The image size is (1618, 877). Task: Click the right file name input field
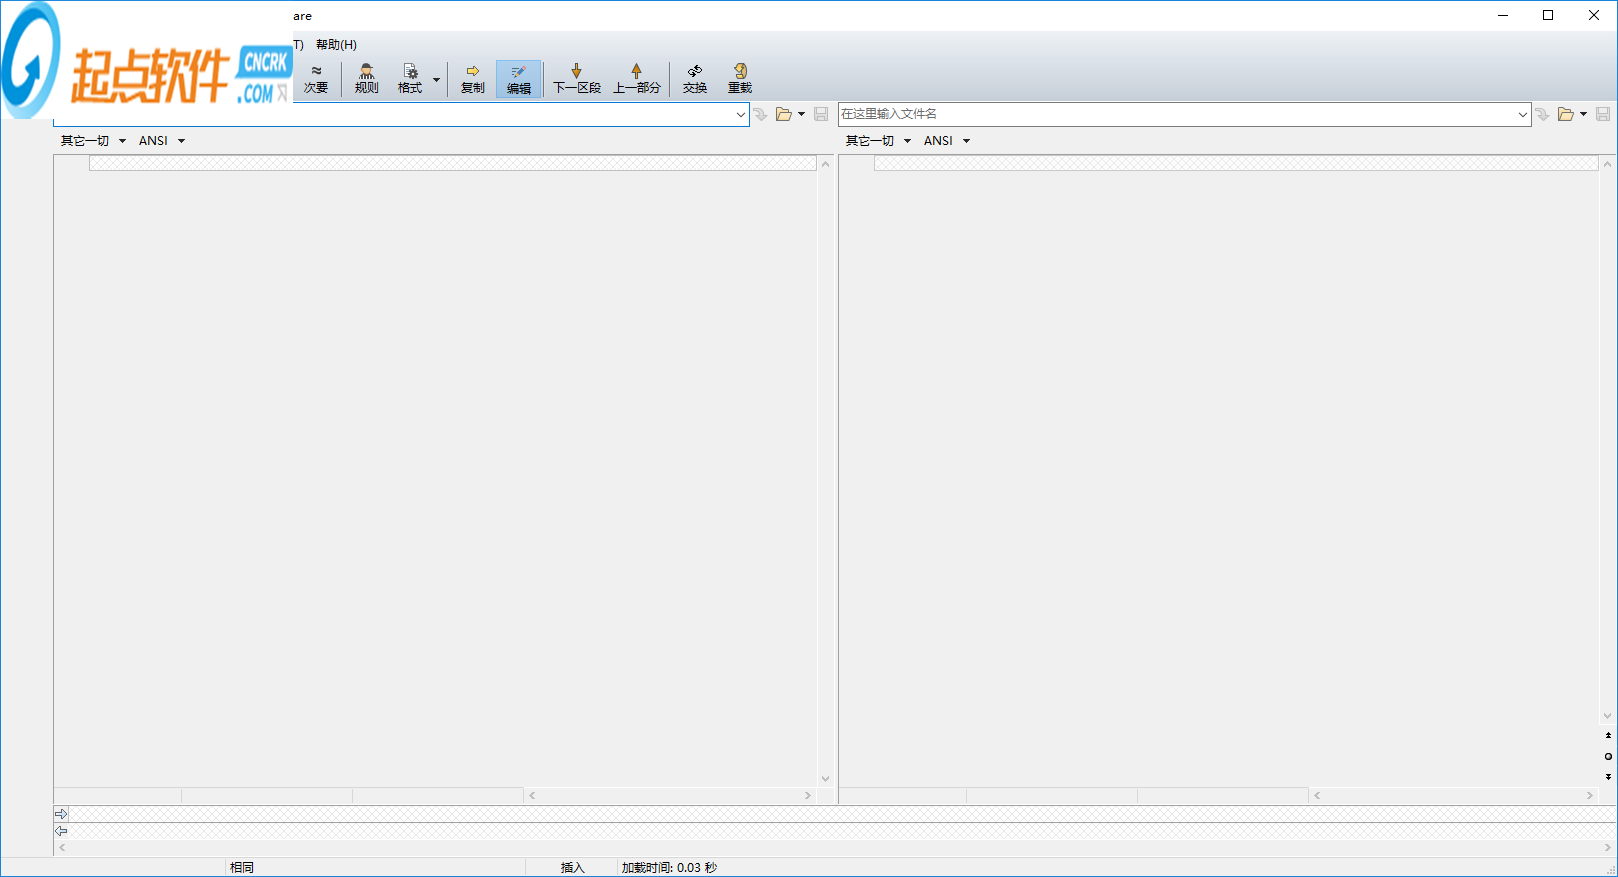pyautogui.click(x=1177, y=114)
